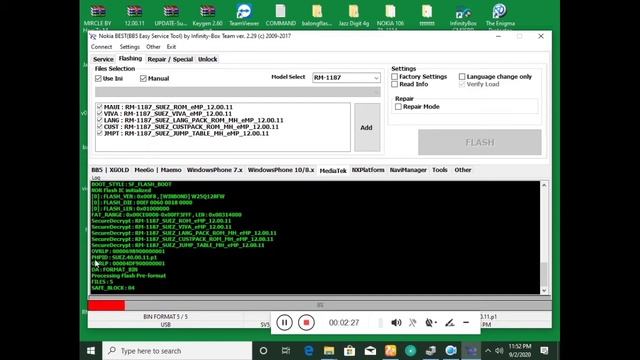Toggle the recorder microphone icon
This screenshot has width=640, height=360.
(x=413, y=322)
